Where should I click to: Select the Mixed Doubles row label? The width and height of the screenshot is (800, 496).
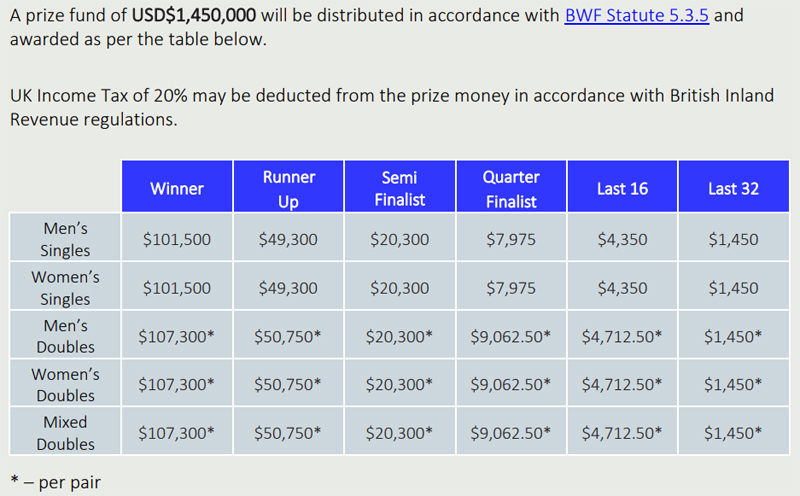pos(65,433)
